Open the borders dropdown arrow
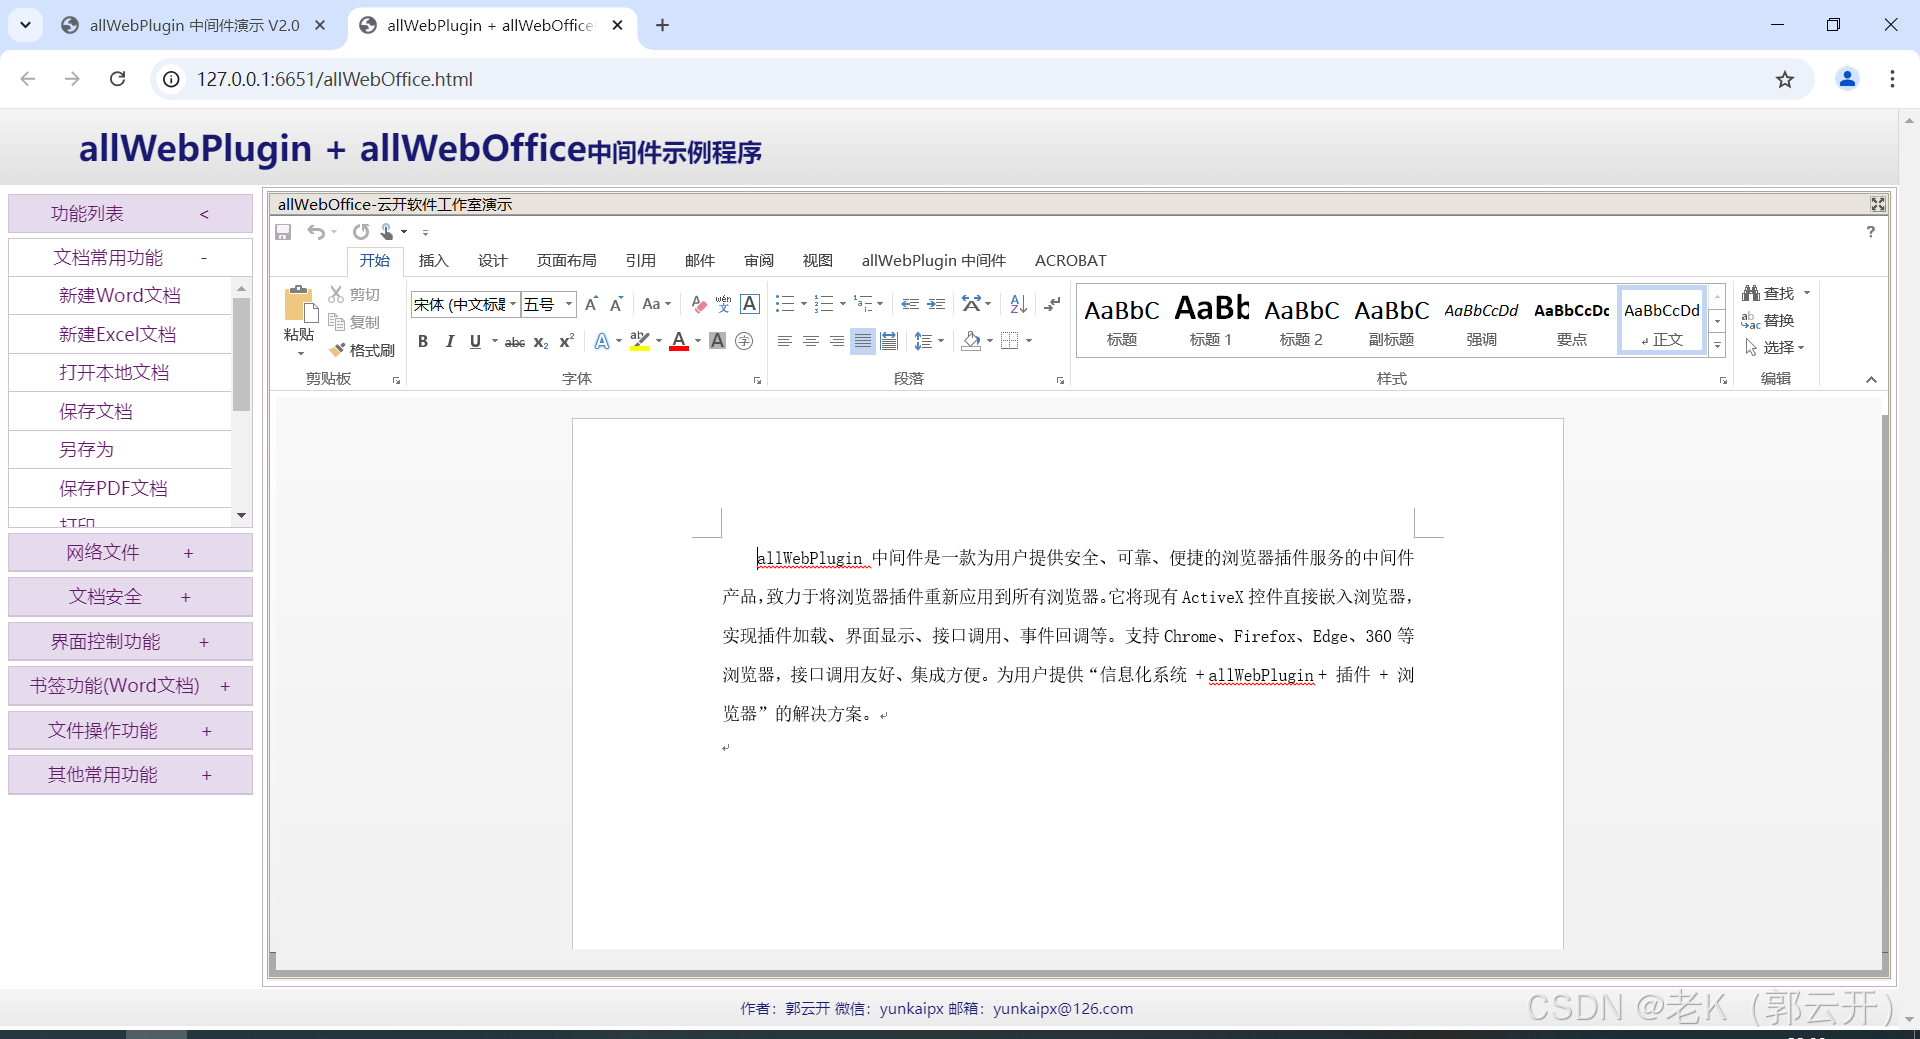This screenshot has height=1039, width=1920. click(x=1028, y=341)
